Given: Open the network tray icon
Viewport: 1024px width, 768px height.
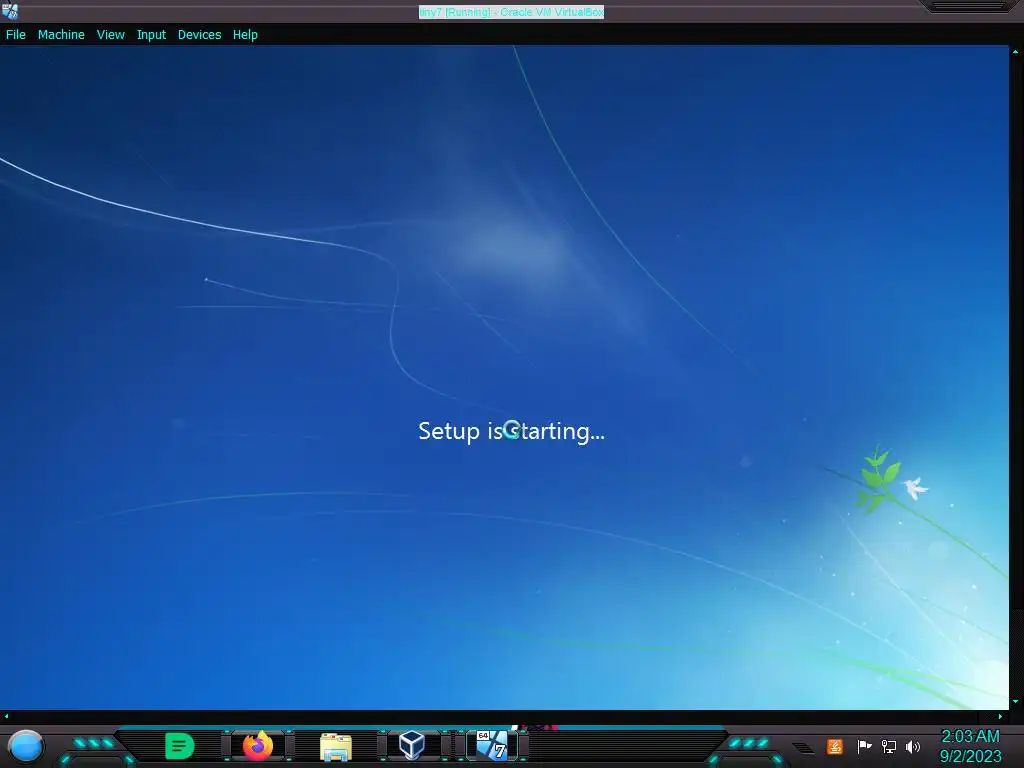Looking at the screenshot, I should pyautogui.click(x=889, y=746).
